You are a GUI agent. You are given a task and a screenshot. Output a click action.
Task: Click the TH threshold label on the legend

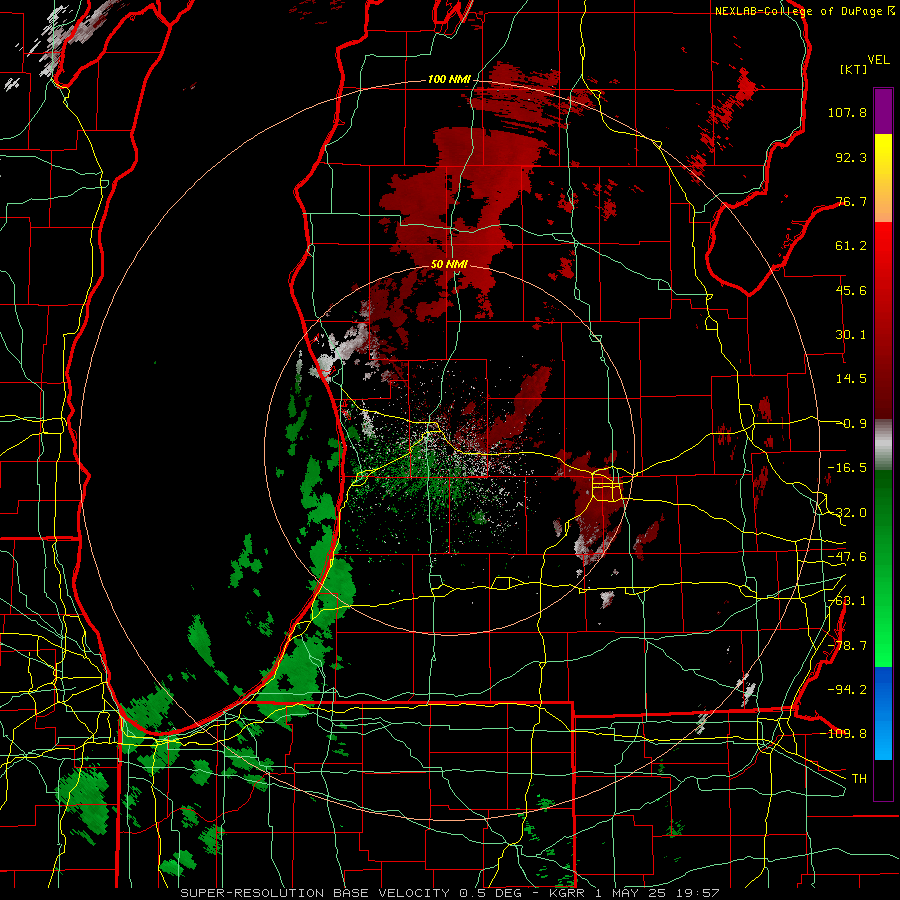click(x=859, y=778)
